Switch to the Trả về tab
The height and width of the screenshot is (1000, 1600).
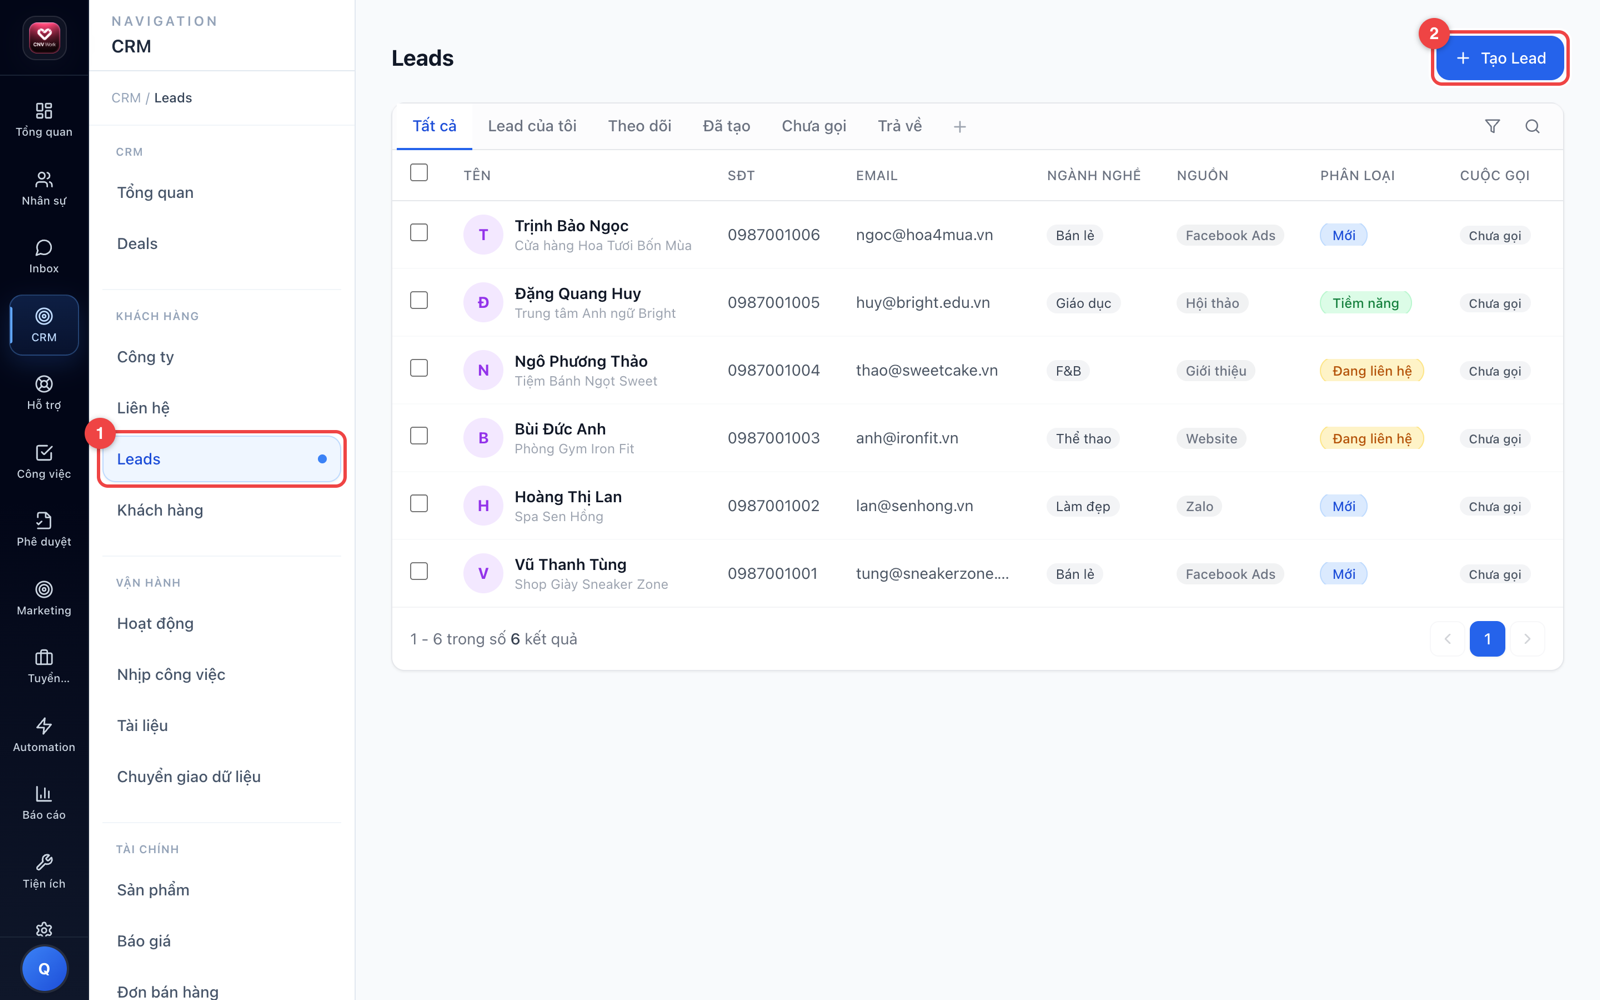coord(900,126)
